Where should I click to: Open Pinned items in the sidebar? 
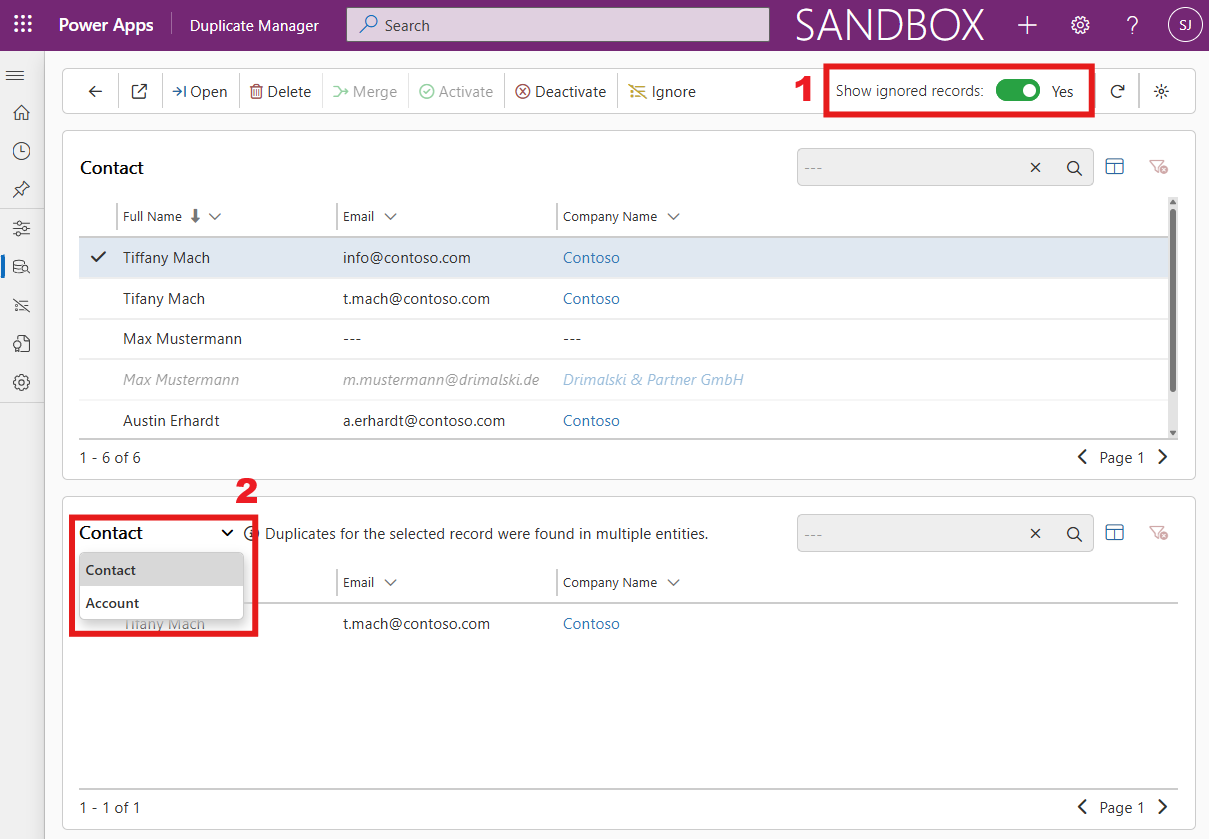[21, 189]
